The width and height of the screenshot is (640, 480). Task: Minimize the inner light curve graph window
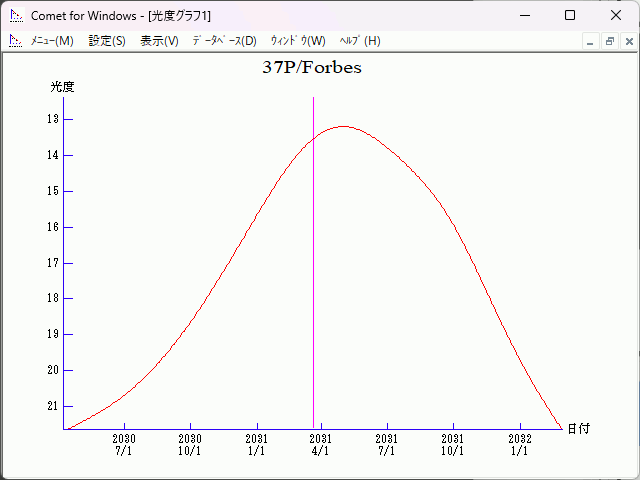(x=590, y=41)
